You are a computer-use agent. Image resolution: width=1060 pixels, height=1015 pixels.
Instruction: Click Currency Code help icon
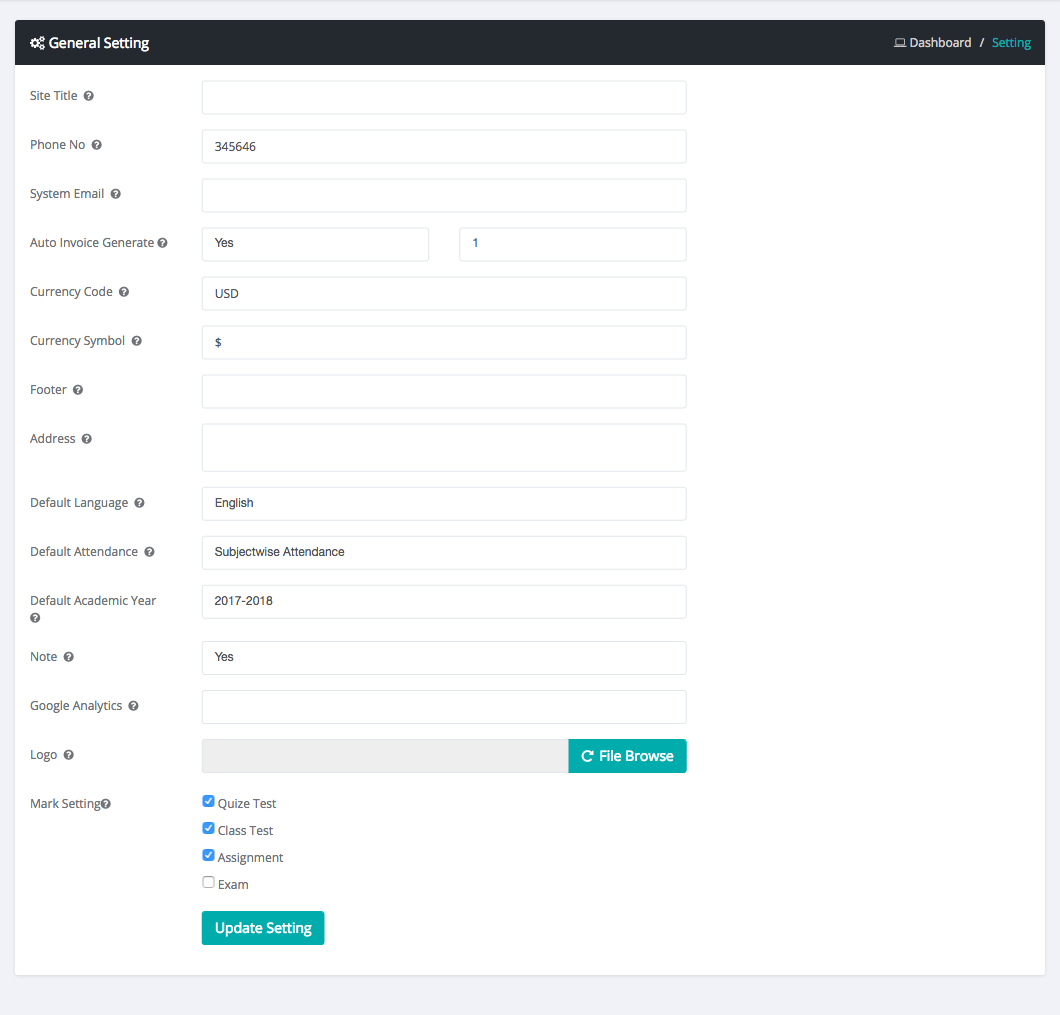[x=124, y=292]
